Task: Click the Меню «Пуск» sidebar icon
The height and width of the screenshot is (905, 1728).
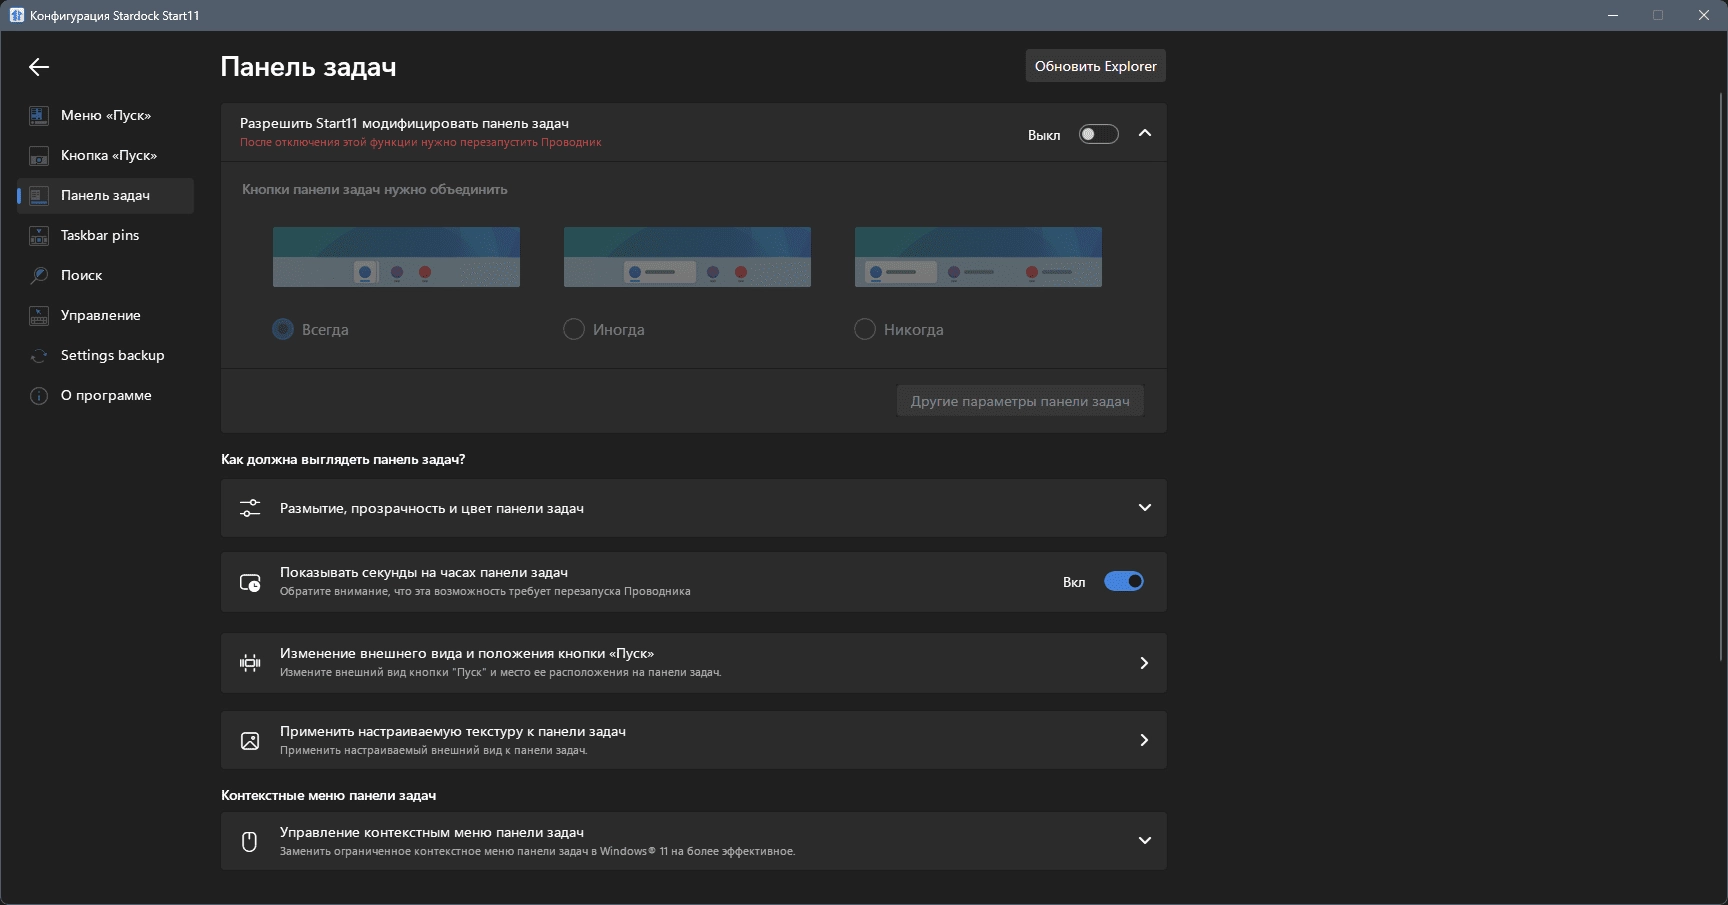Action: [x=39, y=116]
